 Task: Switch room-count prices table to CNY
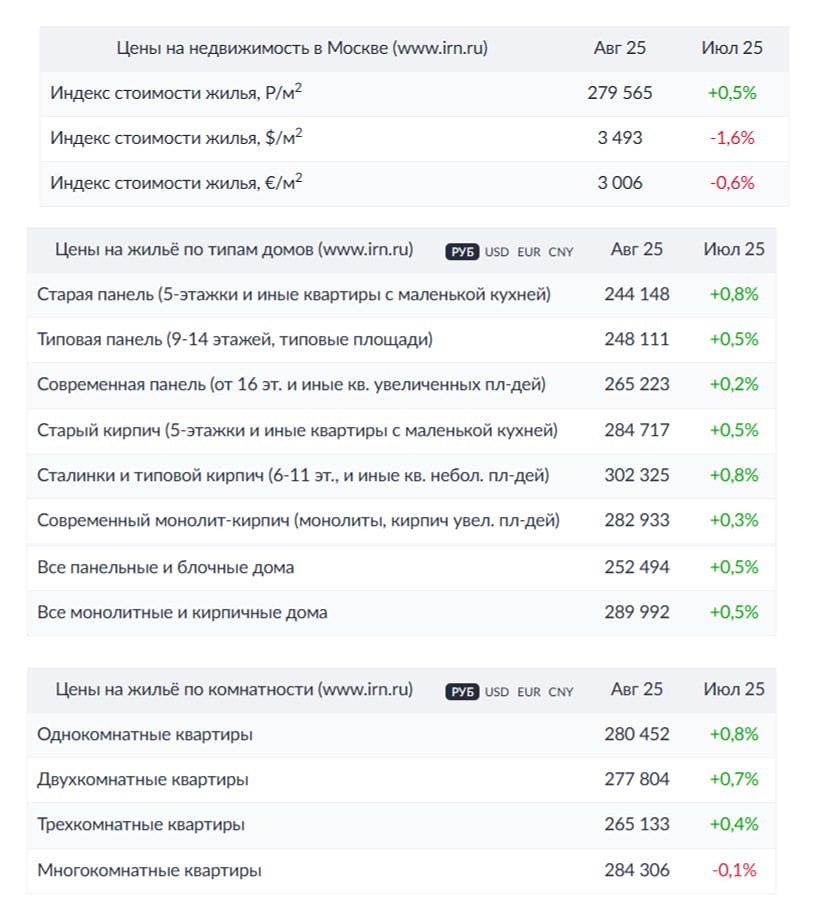coord(560,690)
